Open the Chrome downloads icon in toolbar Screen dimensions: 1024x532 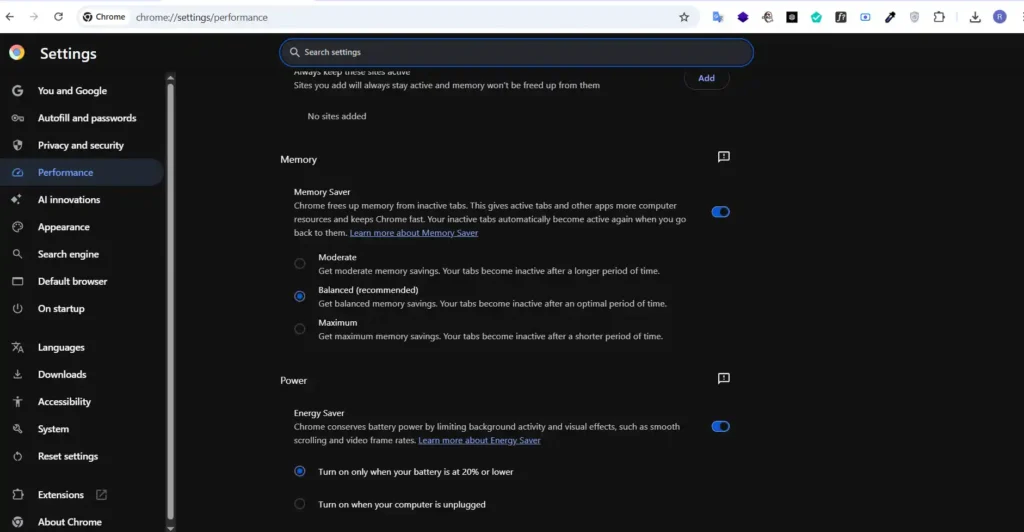(x=975, y=17)
